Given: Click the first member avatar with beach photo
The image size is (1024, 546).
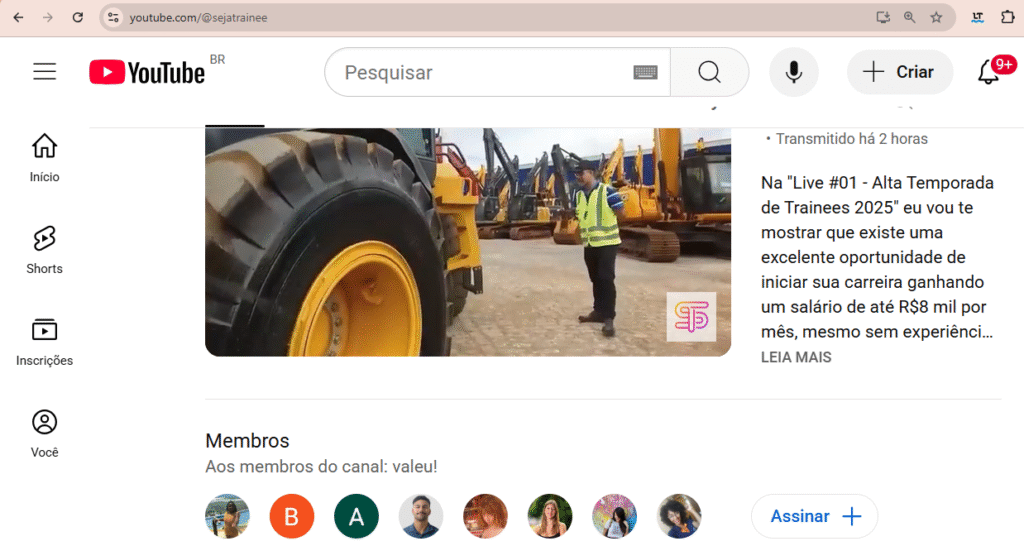Looking at the screenshot, I should [227, 516].
